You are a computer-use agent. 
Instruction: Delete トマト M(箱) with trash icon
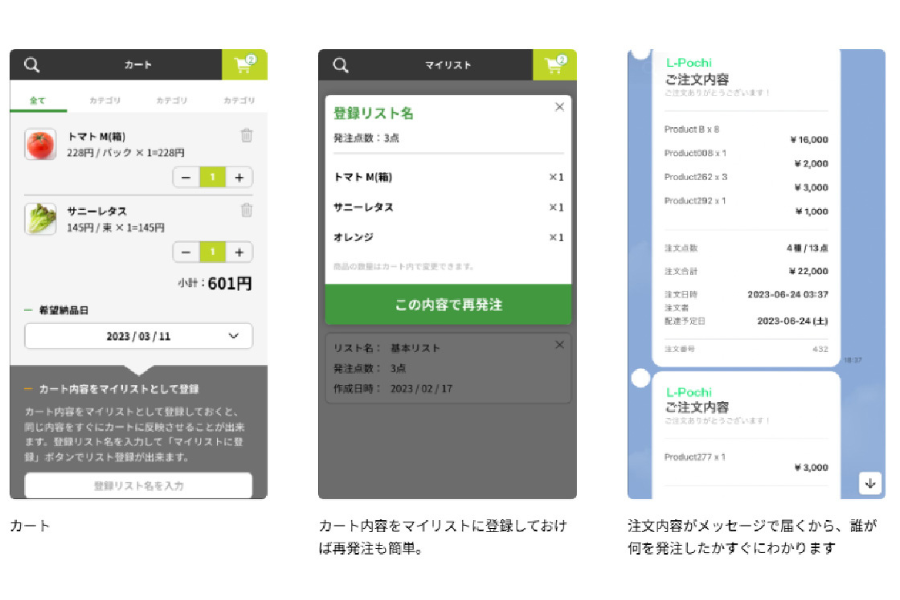[246, 136]
